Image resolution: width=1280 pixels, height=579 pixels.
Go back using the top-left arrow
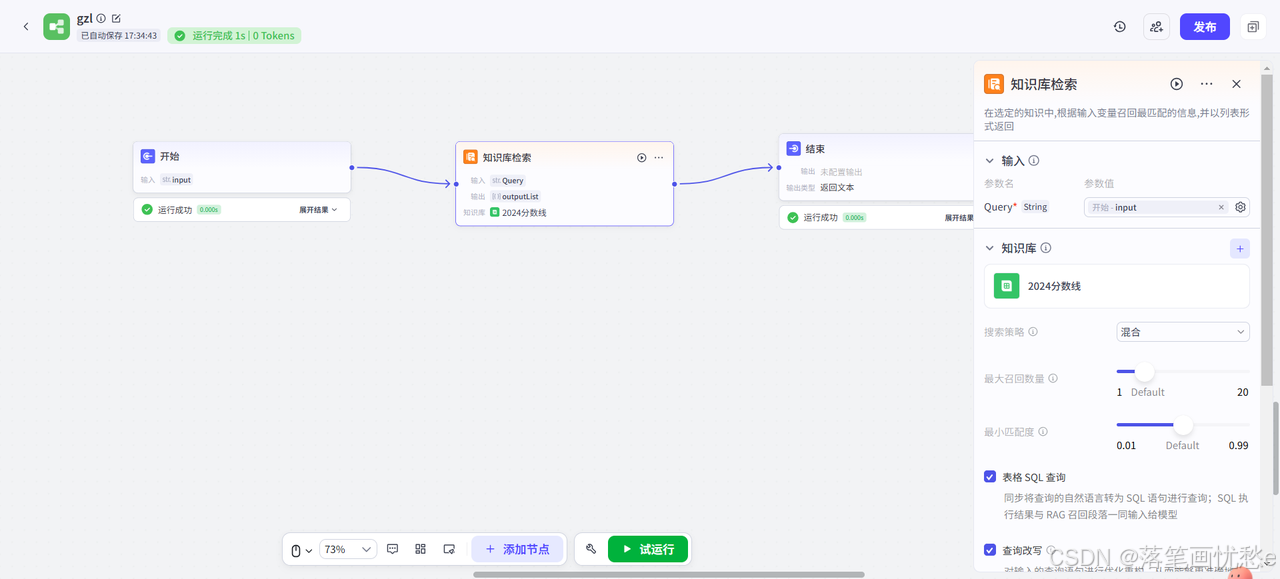click(26, 27)
